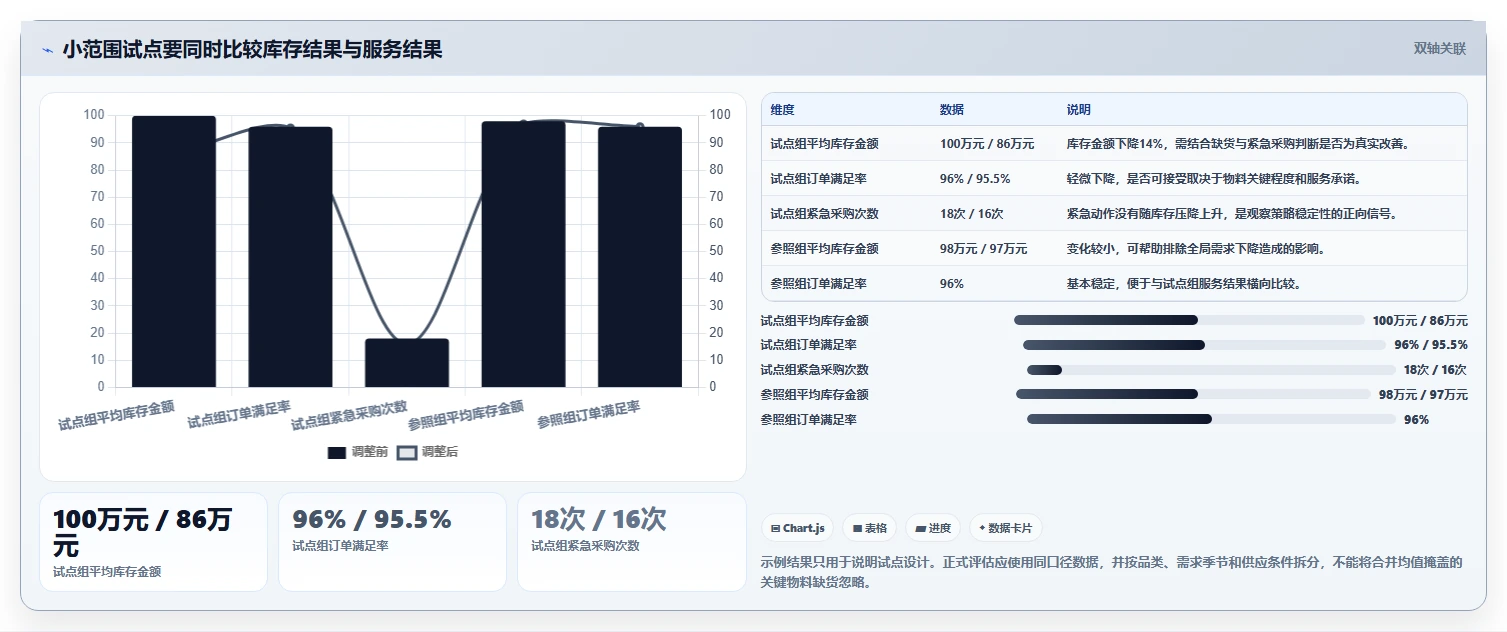This screenshot has height=632, width=1507.
Task: Click the 试点组订单满足率 chart bar
Action: (290, 257)
